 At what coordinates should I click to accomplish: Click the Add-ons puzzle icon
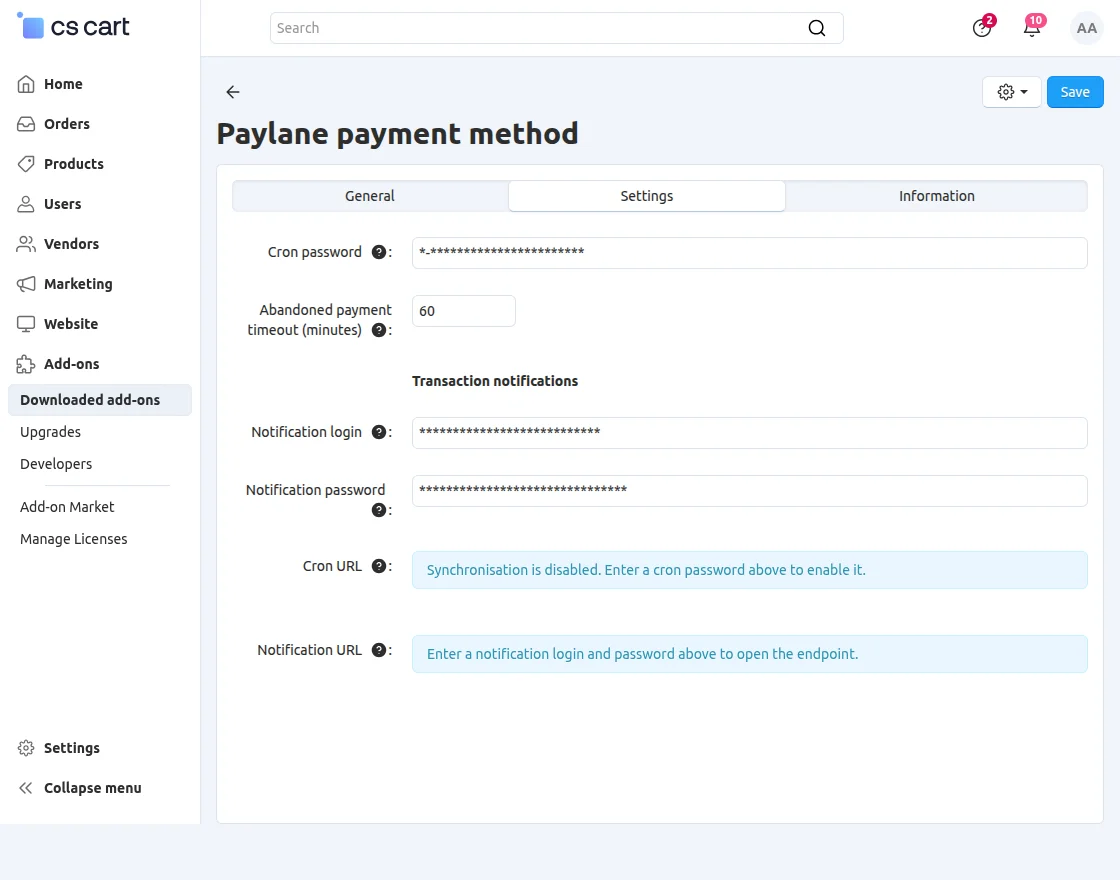click(x=26, y=364)
